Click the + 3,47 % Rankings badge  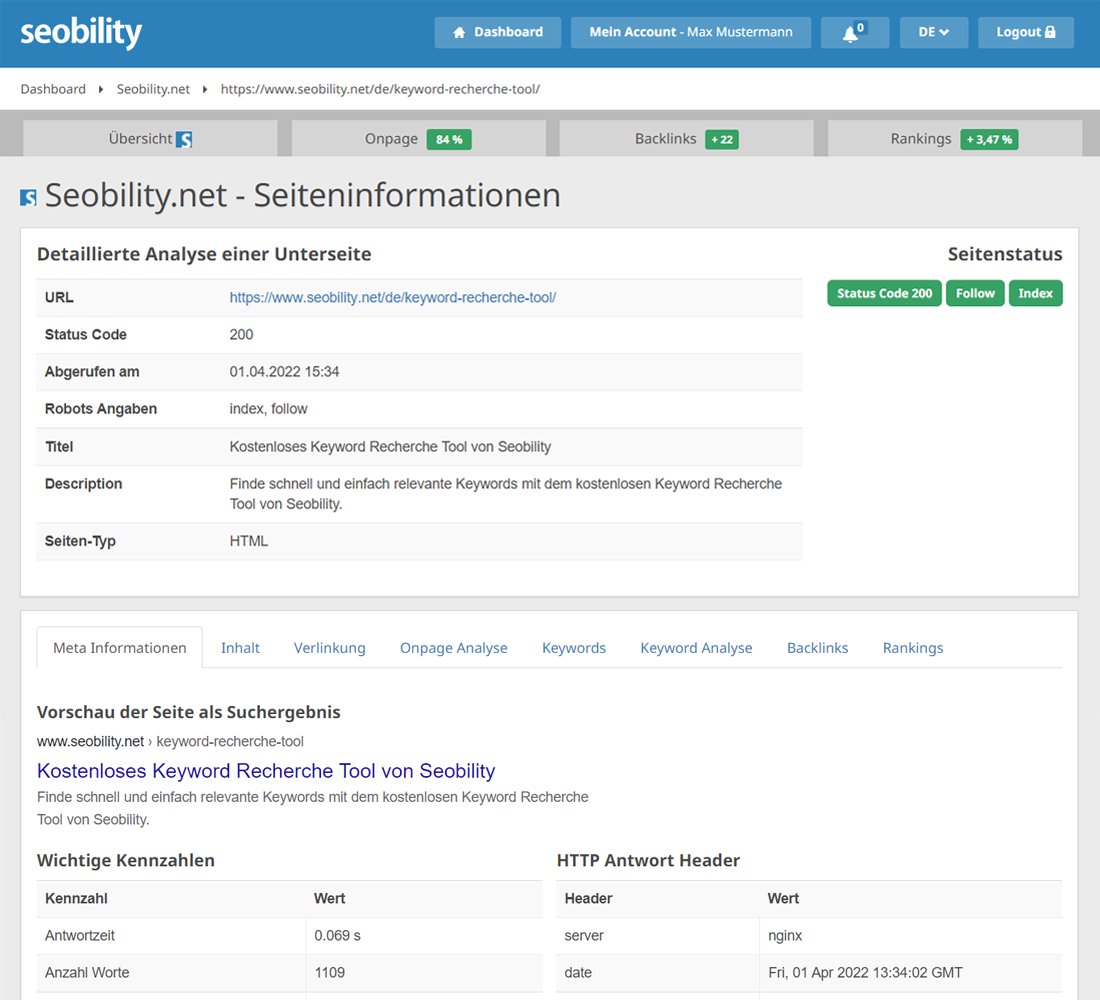(x=989, y=140)
